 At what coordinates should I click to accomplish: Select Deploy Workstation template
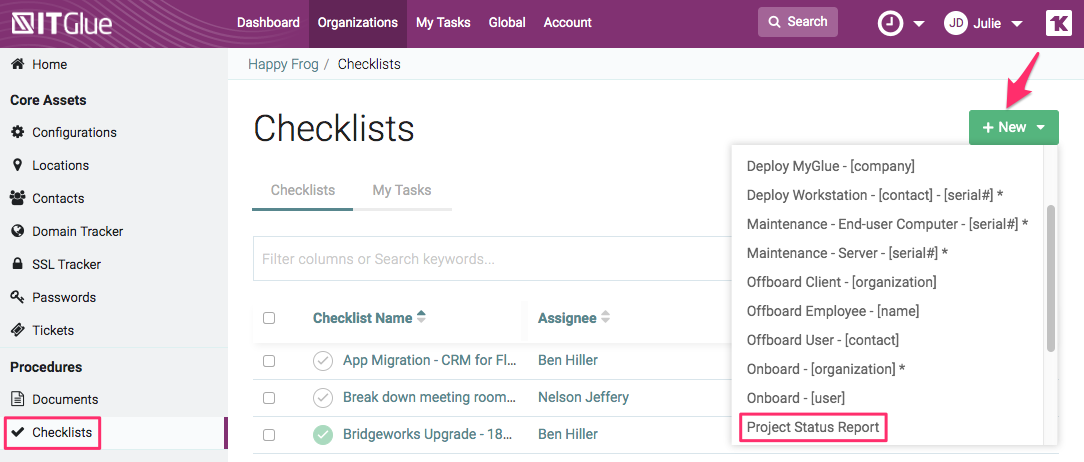[875, 195]
